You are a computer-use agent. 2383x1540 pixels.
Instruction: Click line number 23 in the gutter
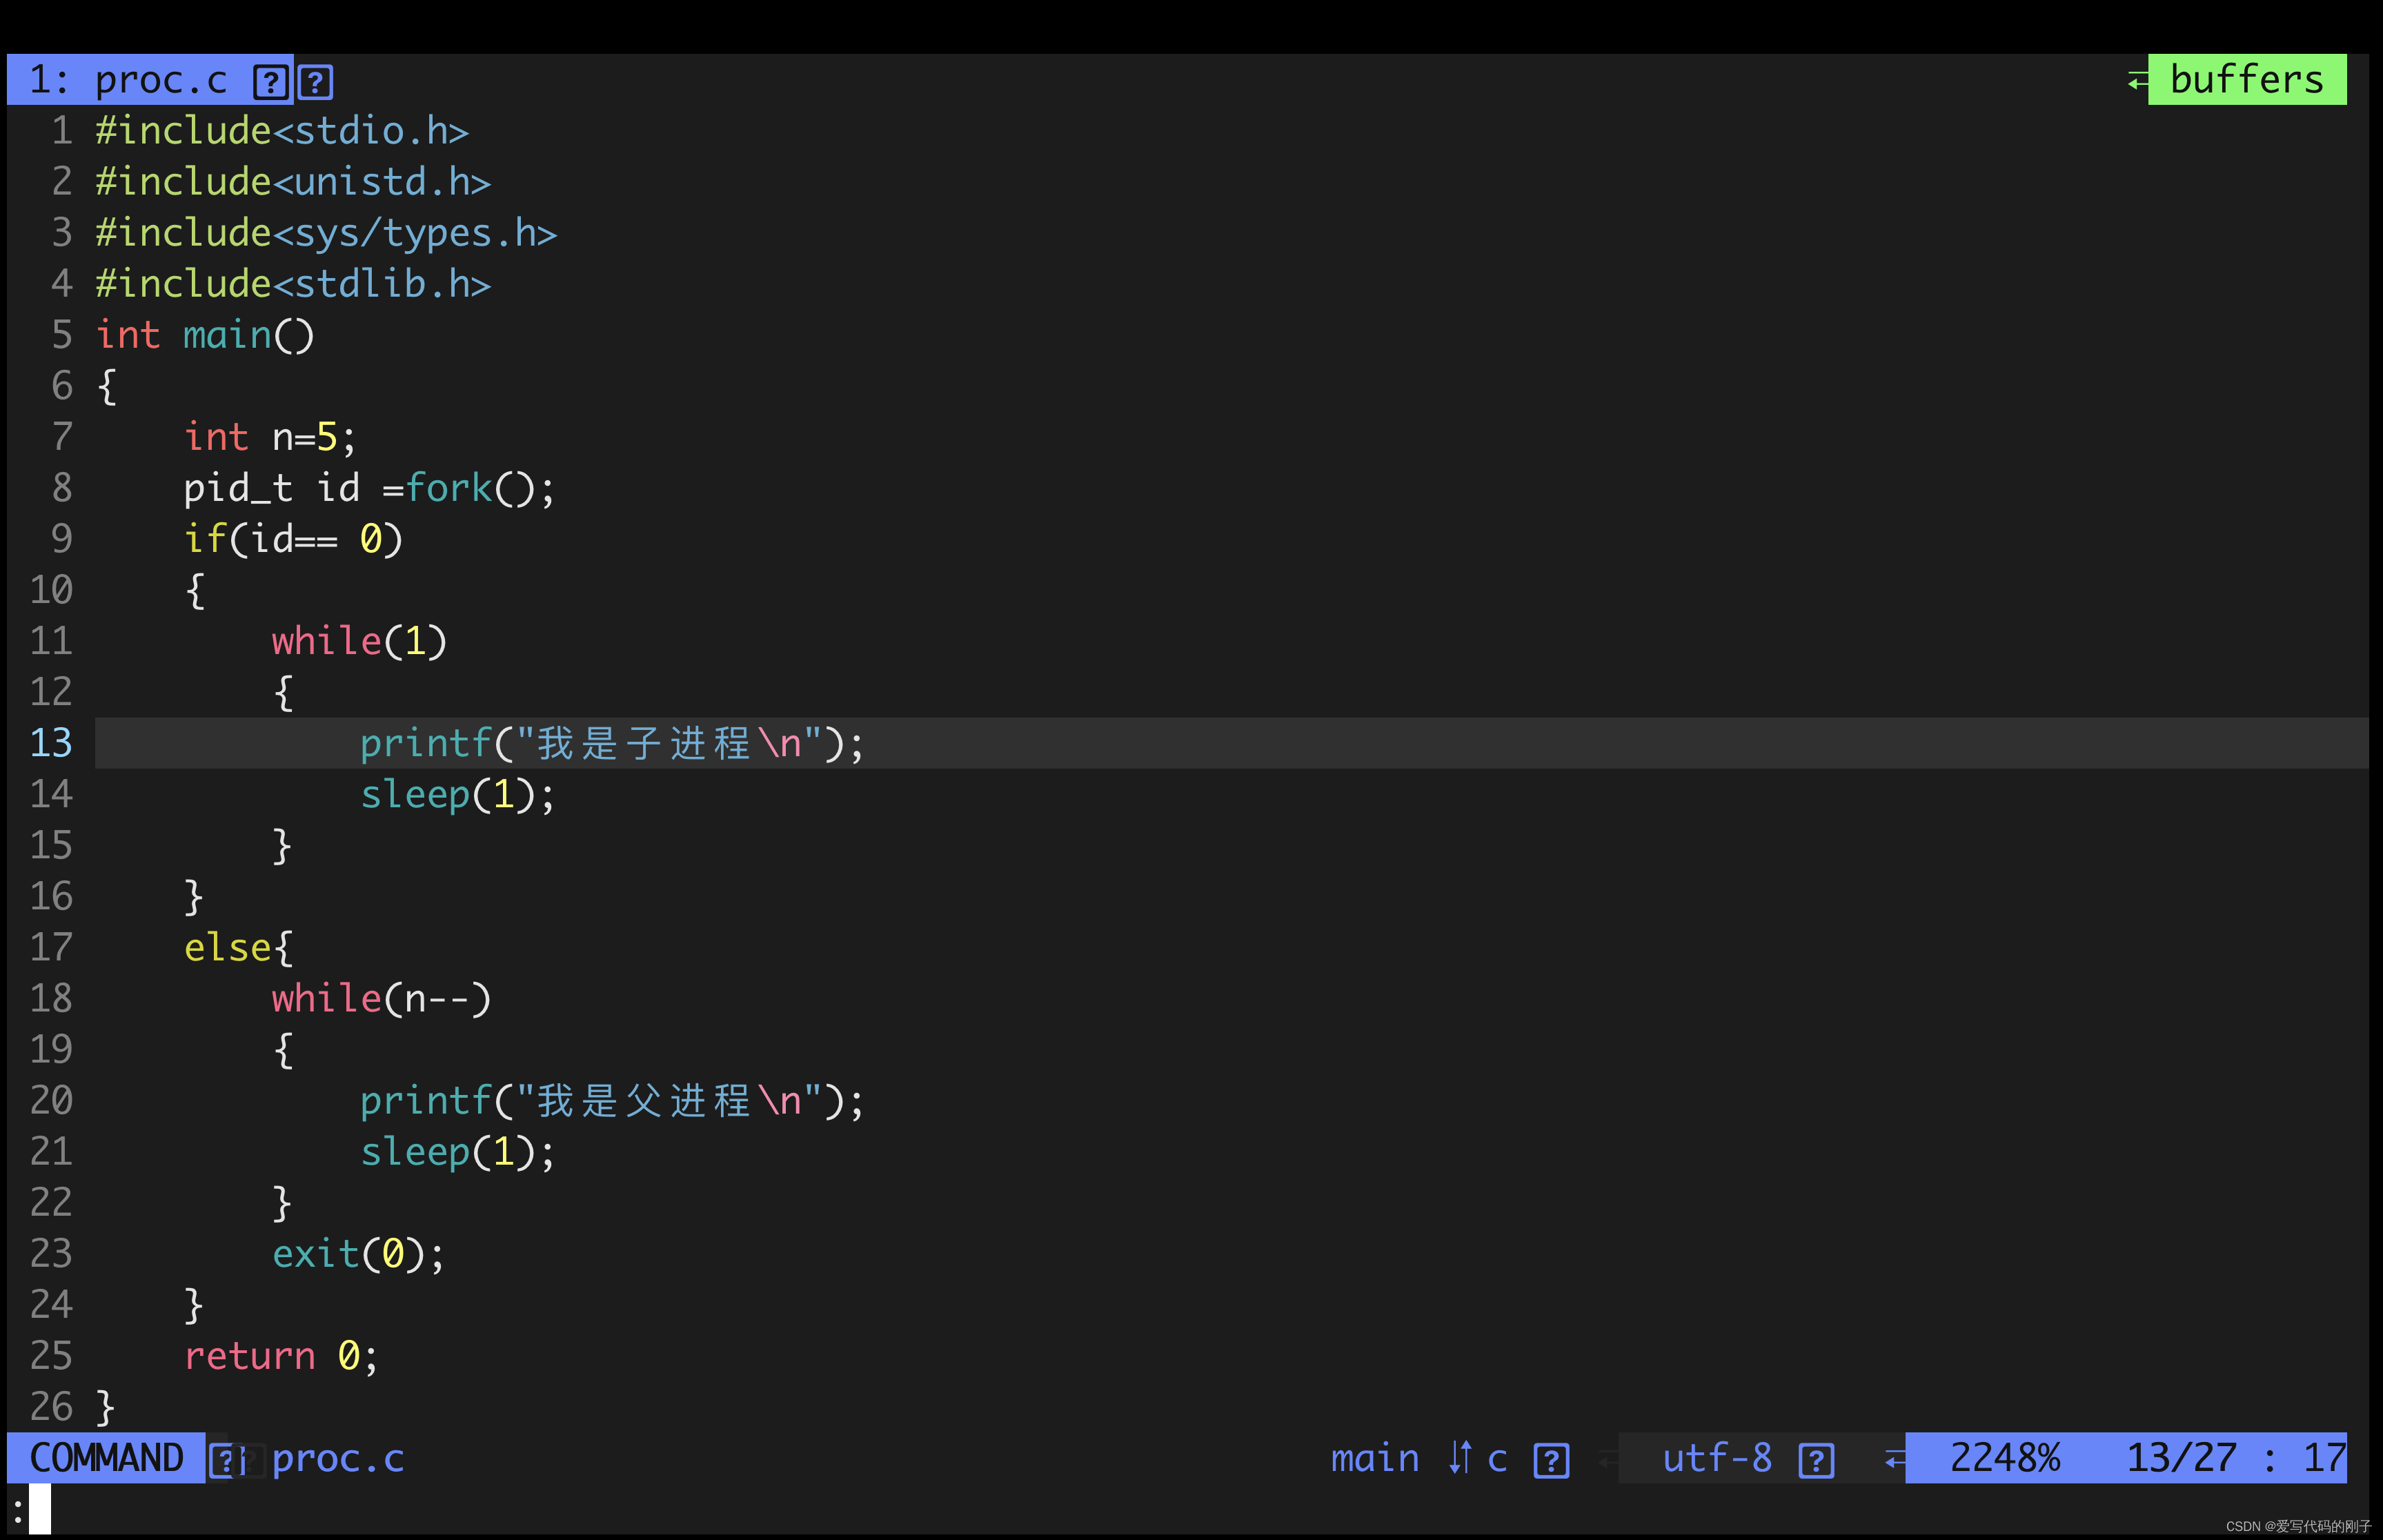51,1254
